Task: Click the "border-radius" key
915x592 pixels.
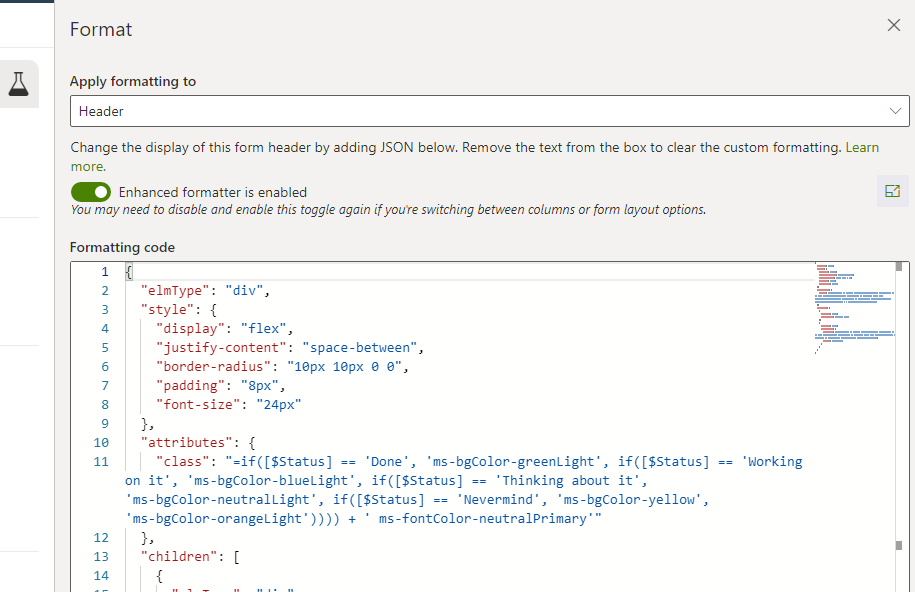Action: tap(214, 367)
